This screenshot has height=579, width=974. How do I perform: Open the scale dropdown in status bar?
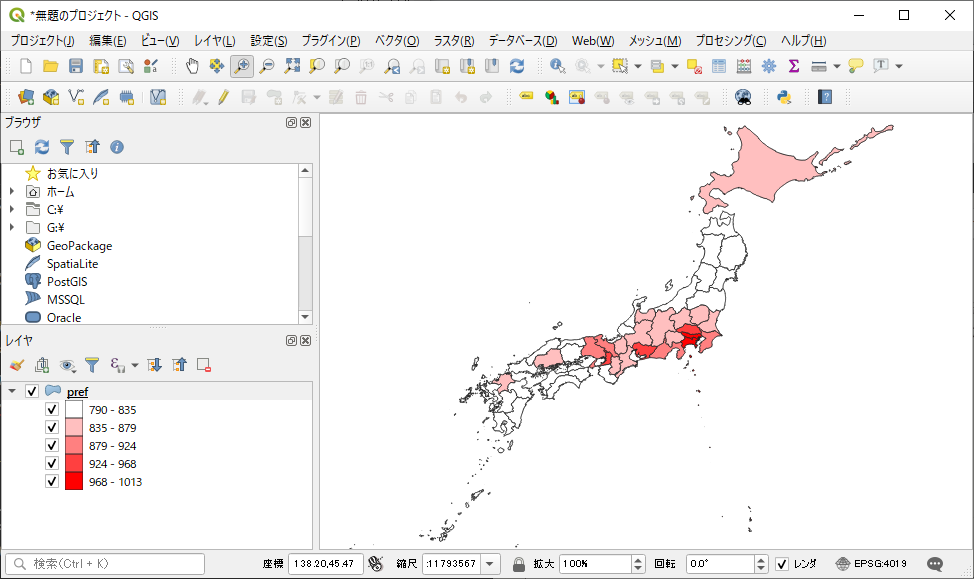click(490, 564)
